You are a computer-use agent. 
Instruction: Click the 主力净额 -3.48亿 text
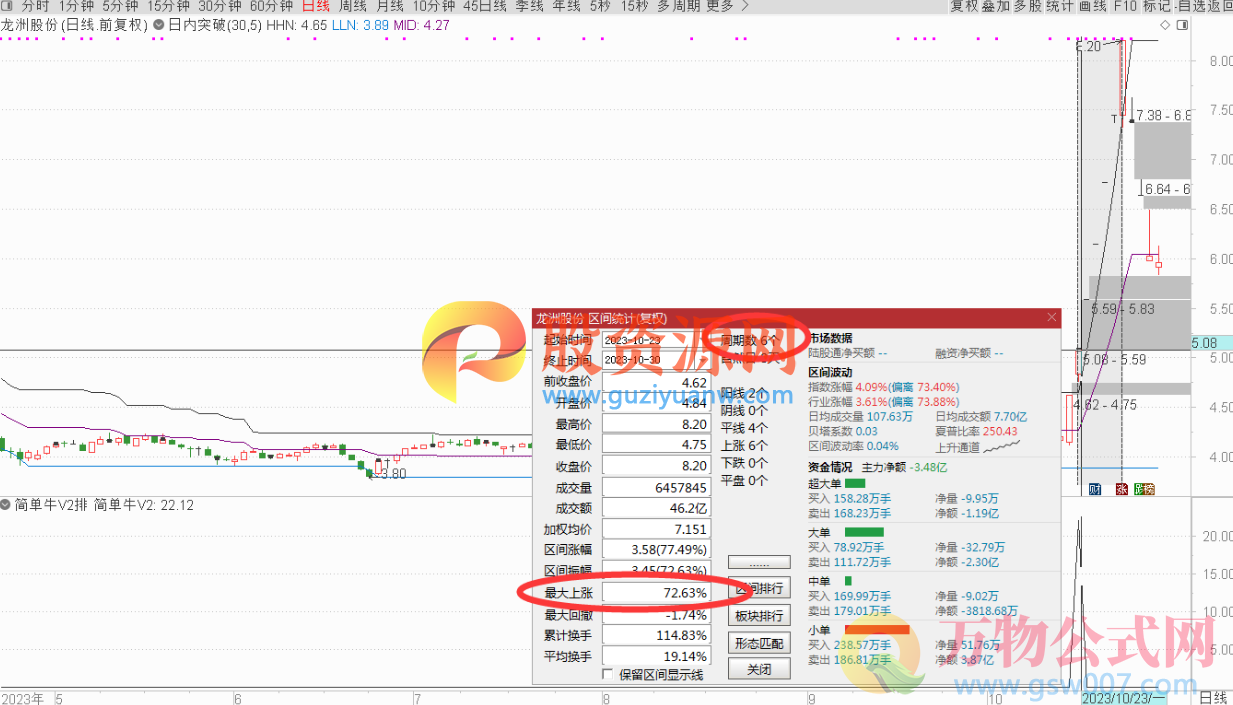coord(904,467)
